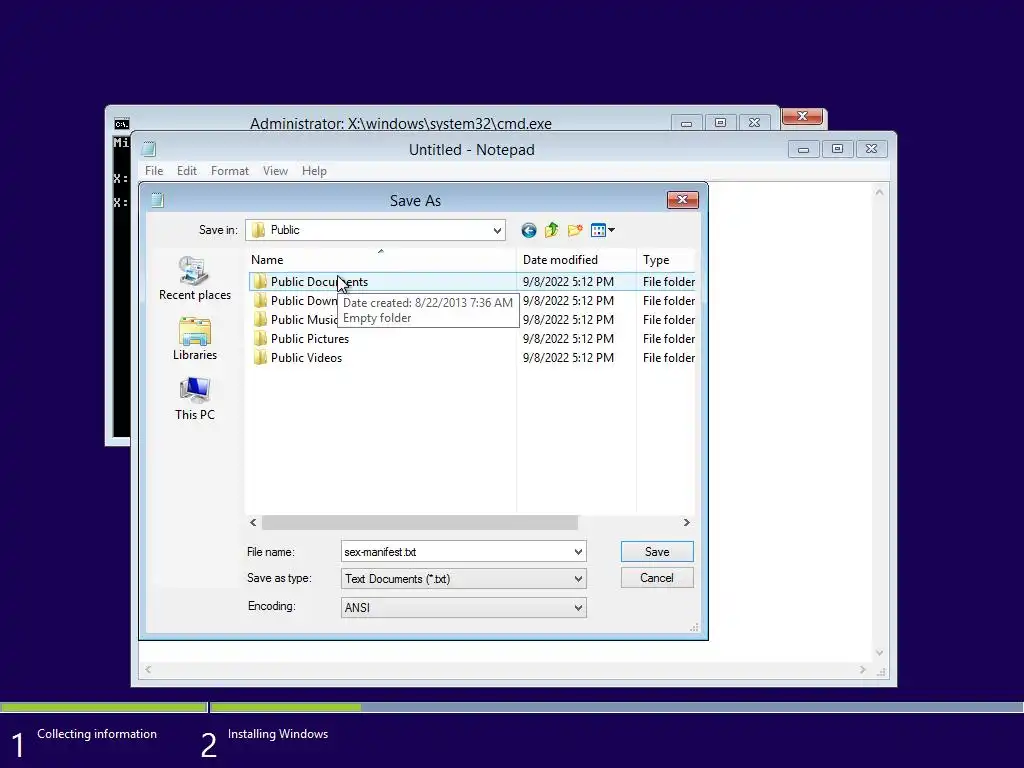Click the Save button
Screen dimensions: 1024x768
click(x=657, y=552)
